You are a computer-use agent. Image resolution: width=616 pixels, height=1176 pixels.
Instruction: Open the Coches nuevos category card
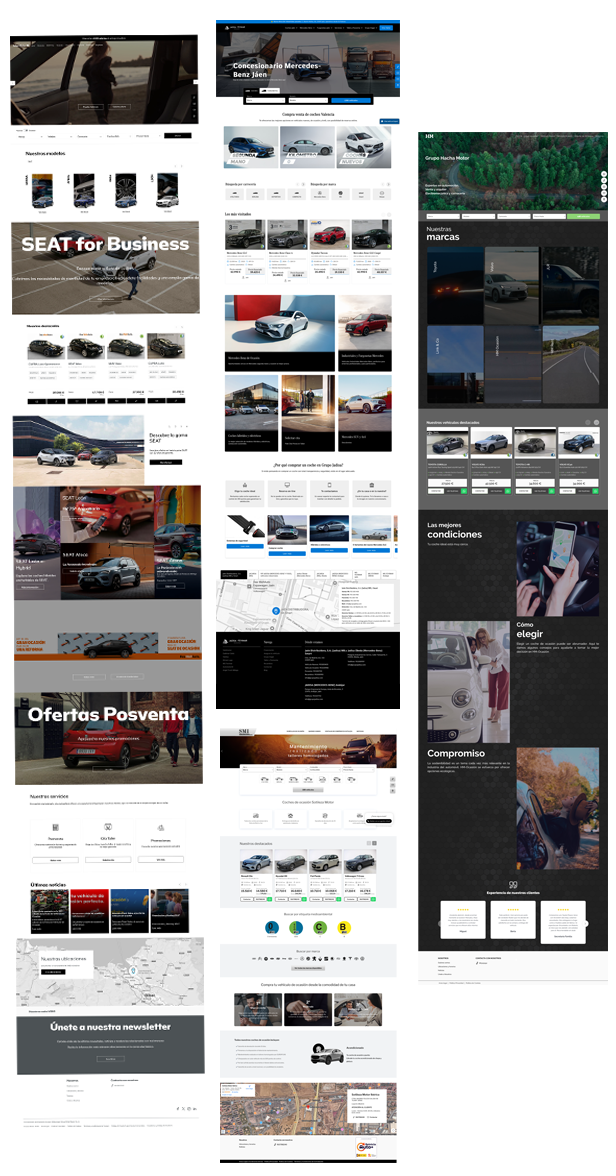tap(364, 146)
